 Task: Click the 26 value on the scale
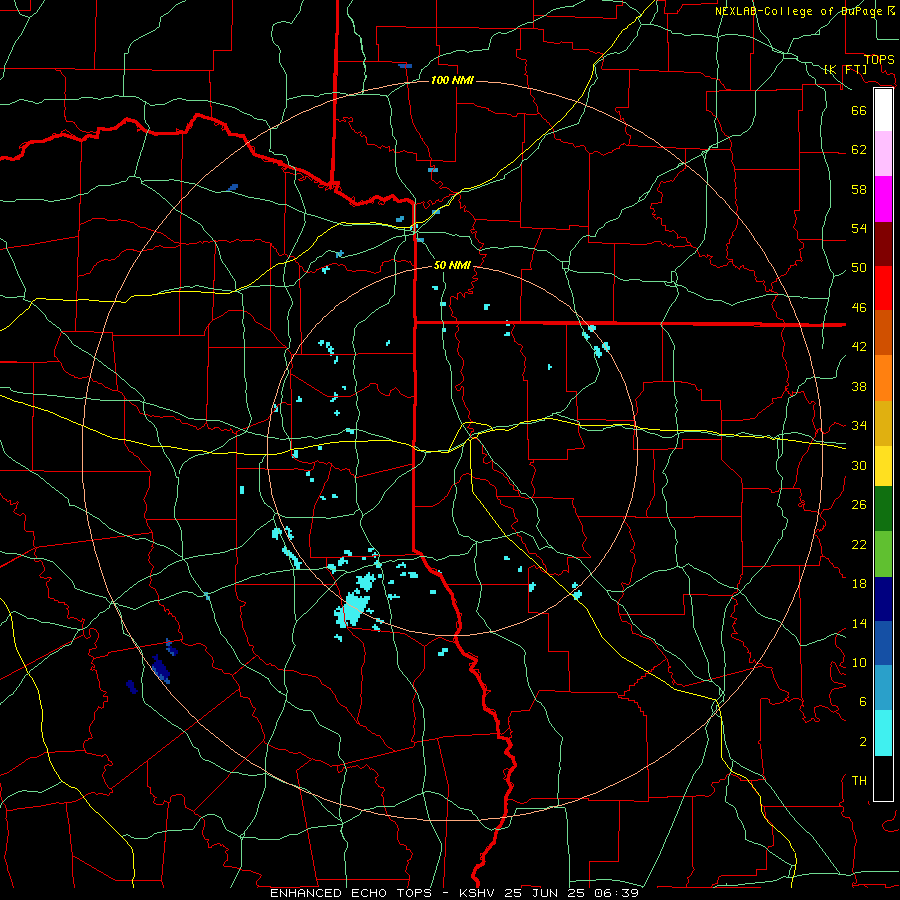pyautogui.click(x=859, y=505)
